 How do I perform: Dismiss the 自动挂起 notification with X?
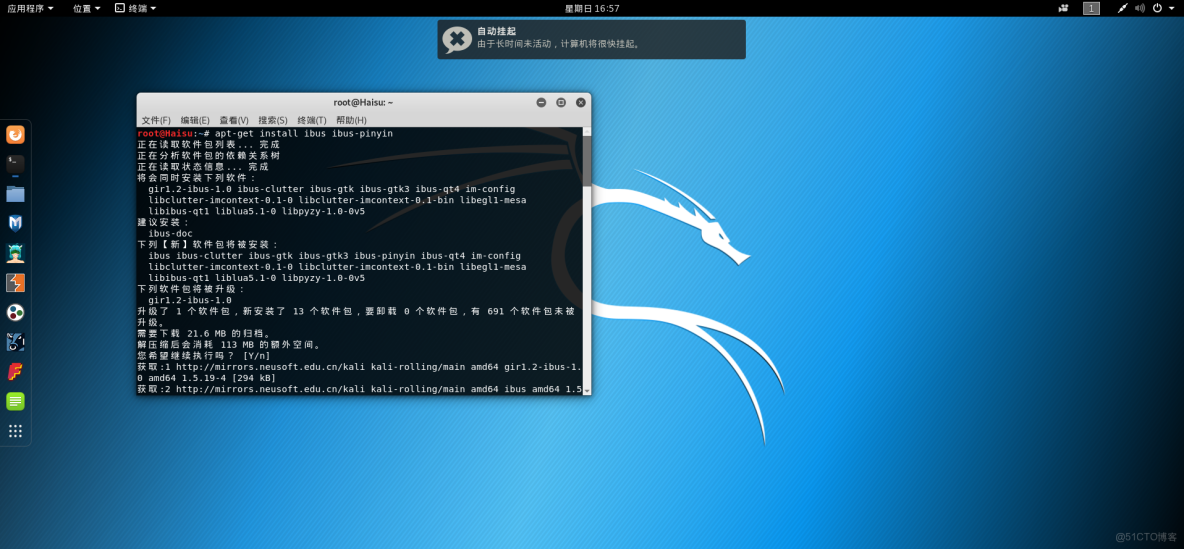point(457,39)
